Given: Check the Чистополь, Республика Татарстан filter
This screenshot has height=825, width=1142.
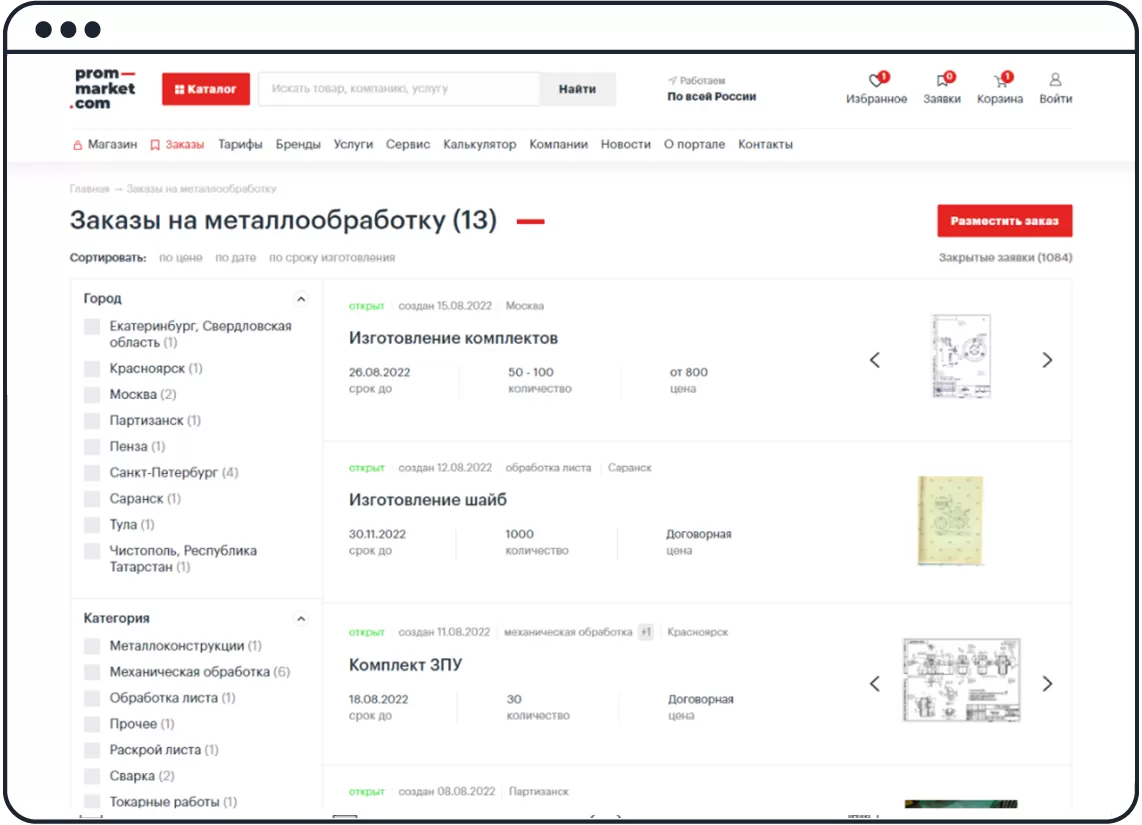Looking at the screenshot, I should (92, 550).
